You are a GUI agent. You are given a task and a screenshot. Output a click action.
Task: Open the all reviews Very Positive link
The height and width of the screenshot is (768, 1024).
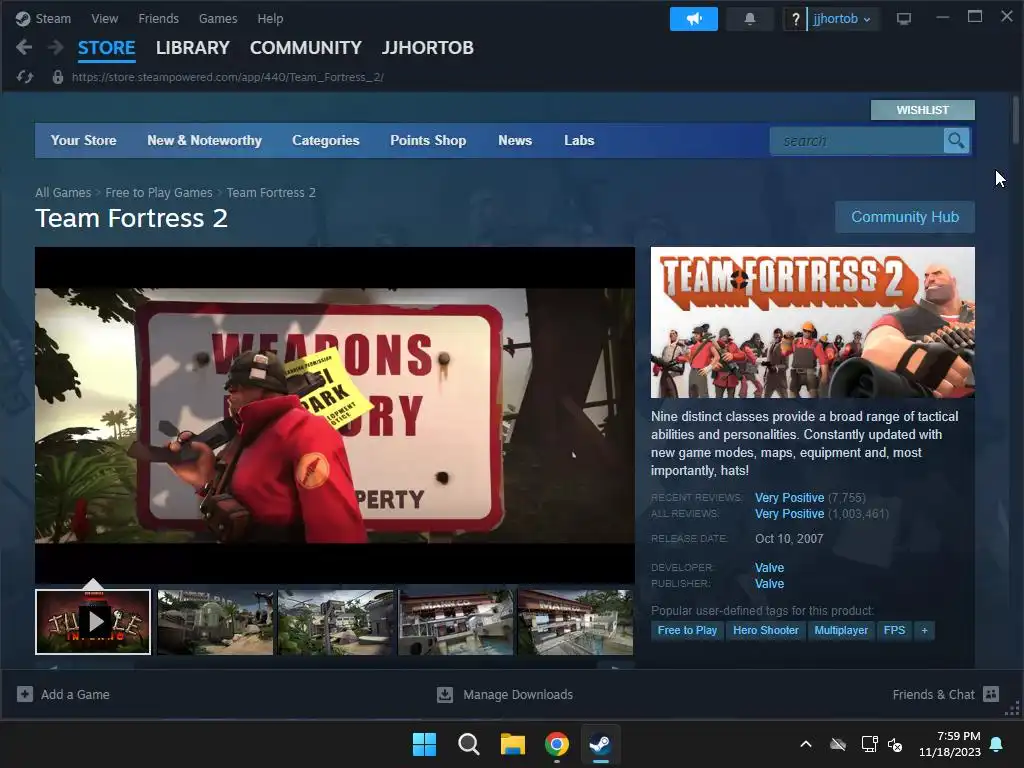790,514
